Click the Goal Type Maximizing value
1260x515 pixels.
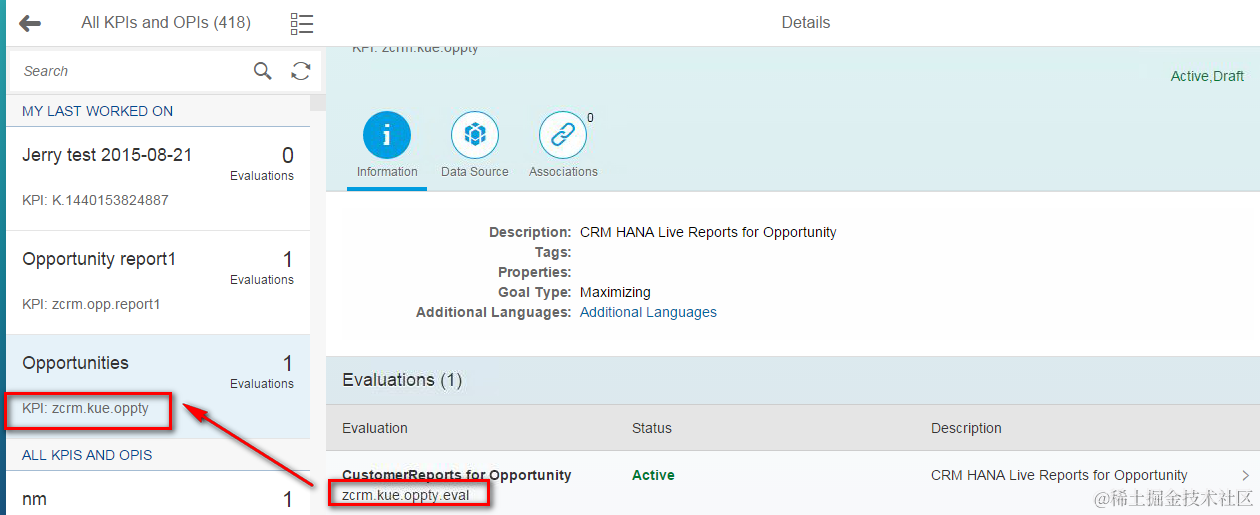615,292
